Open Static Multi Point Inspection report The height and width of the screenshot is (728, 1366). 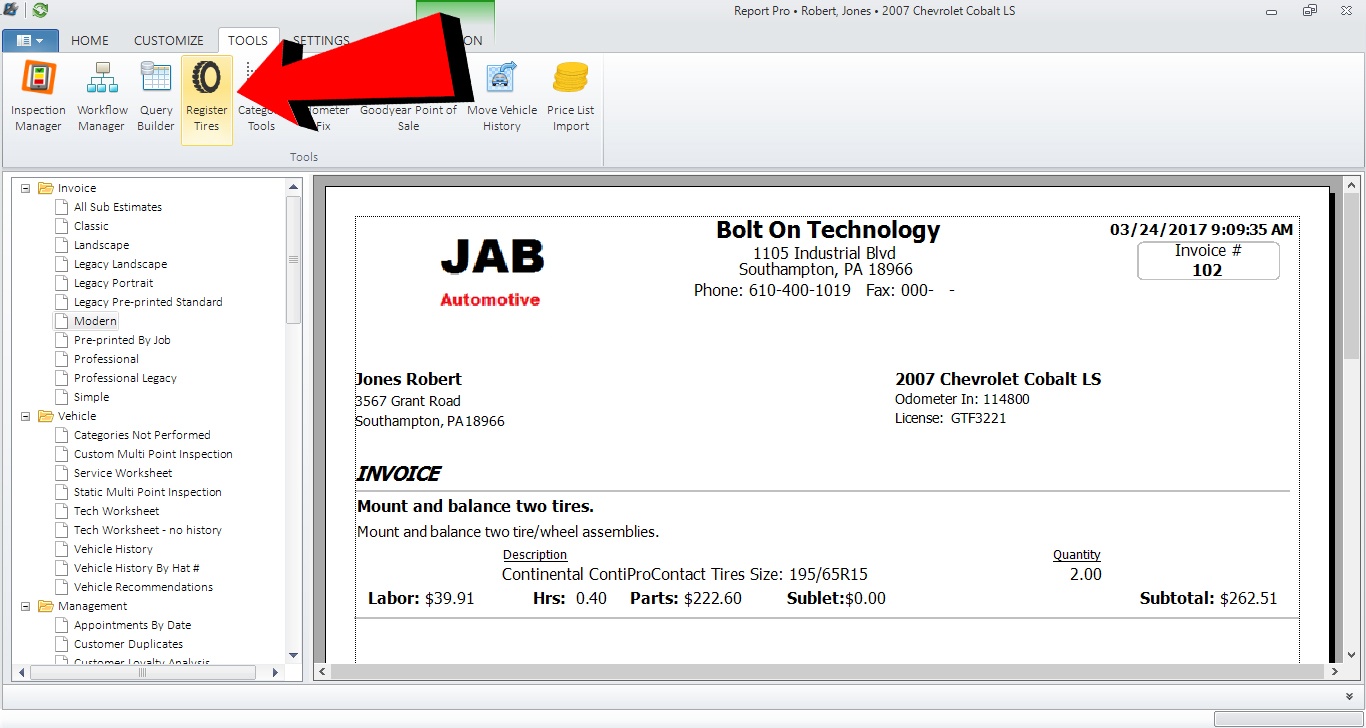148,492
